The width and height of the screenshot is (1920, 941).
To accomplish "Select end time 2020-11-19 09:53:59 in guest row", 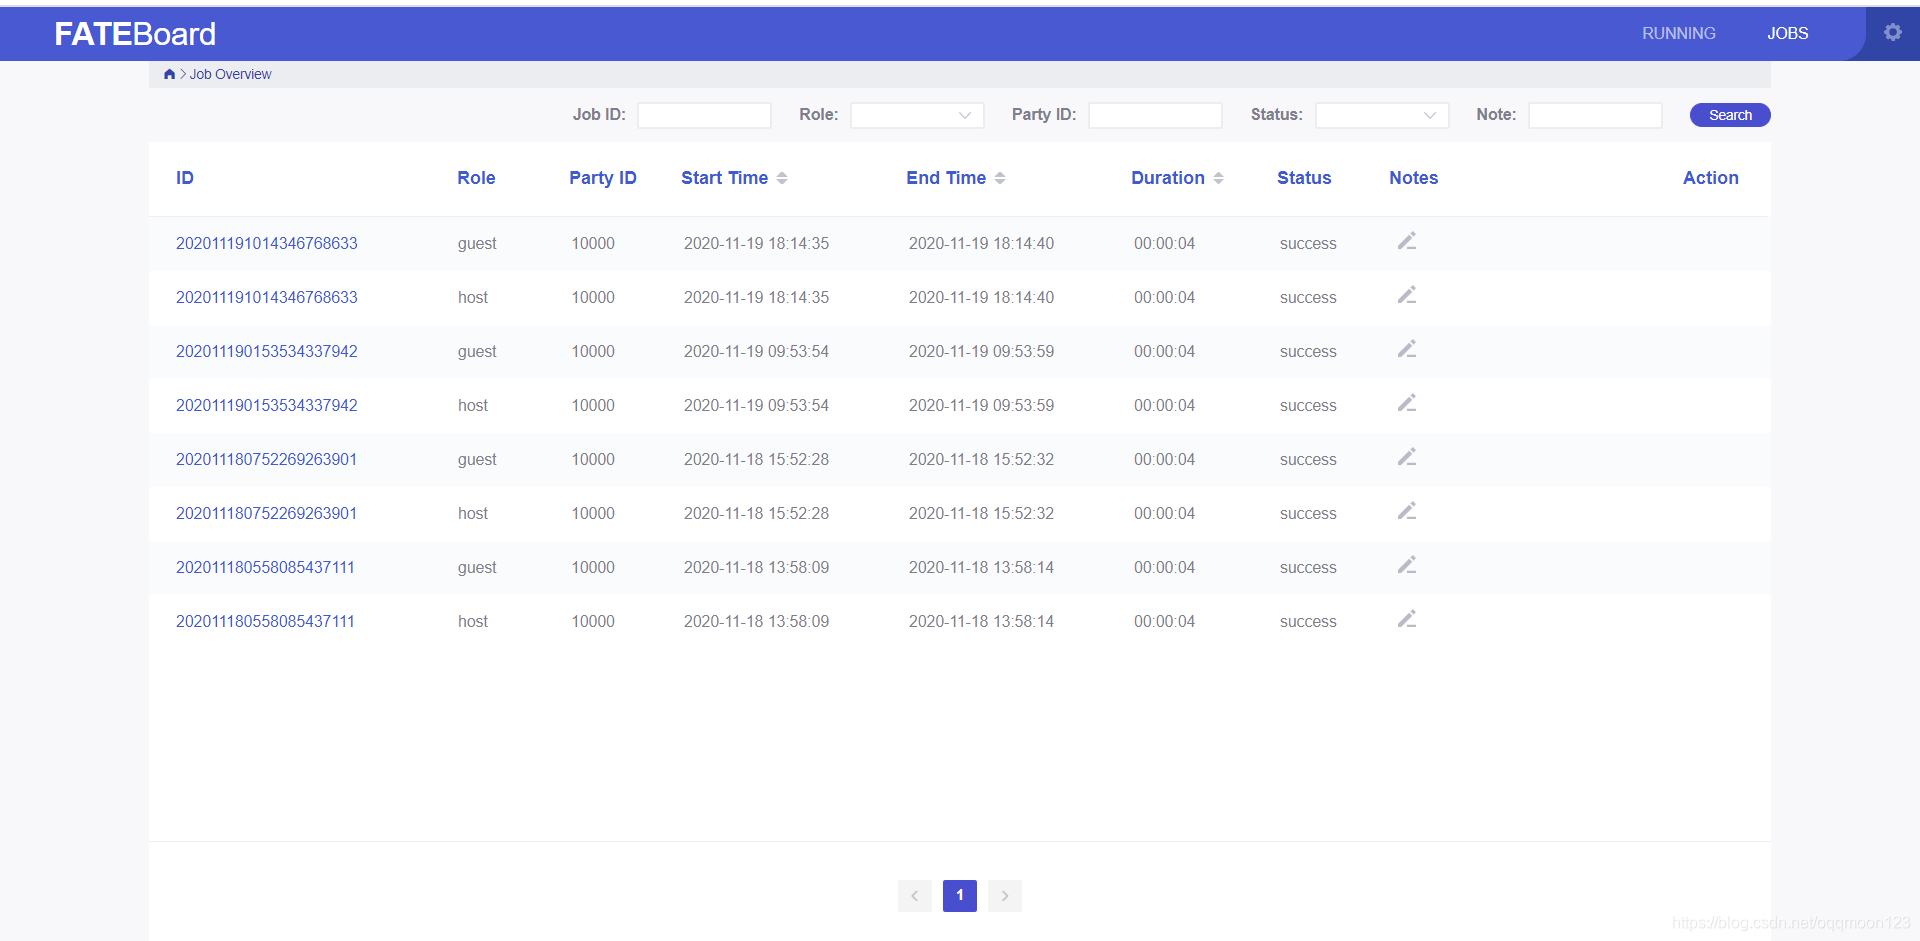I will pos(981,351).
